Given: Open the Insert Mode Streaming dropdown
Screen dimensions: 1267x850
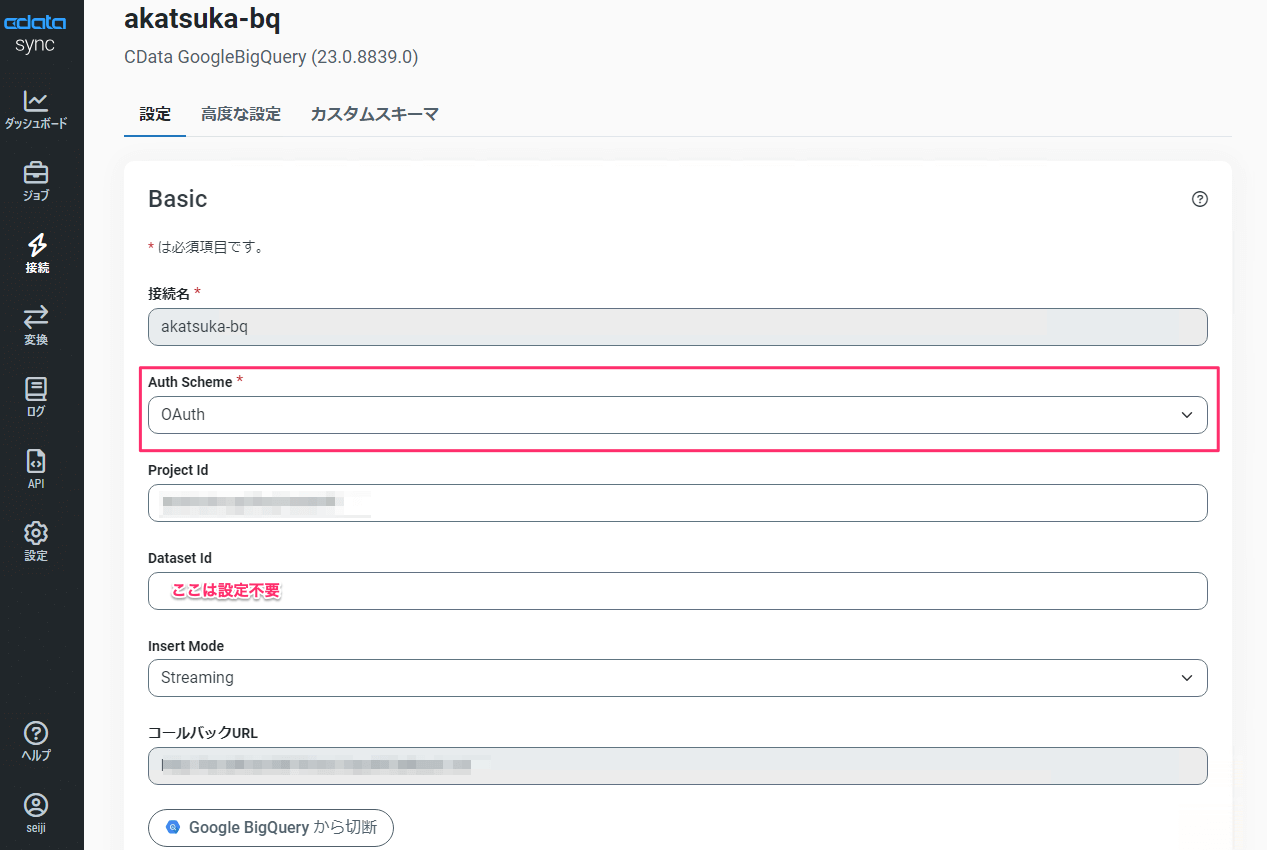Looking at the screenshot, I should pos(677,678).
